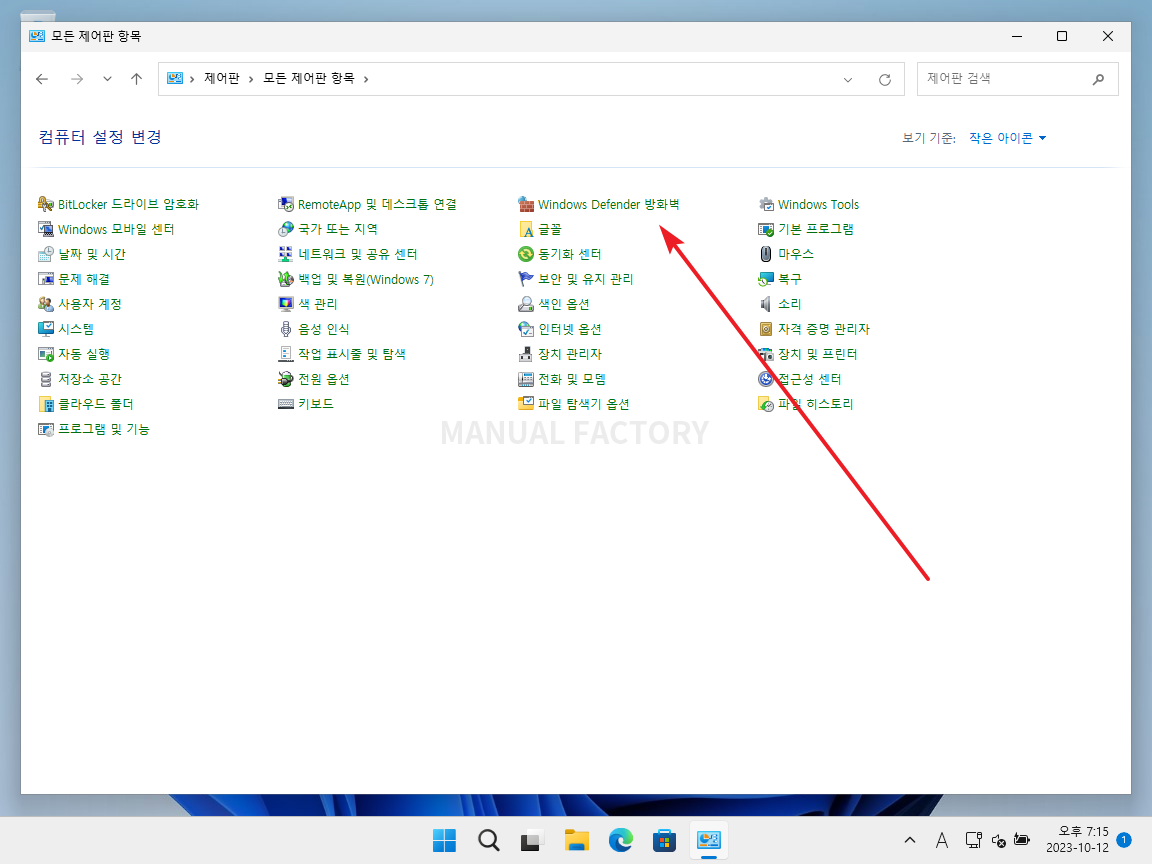This screenshot has width=1152, height=864.
Task: Go up one level with up arrow
Action: point(137,79)
